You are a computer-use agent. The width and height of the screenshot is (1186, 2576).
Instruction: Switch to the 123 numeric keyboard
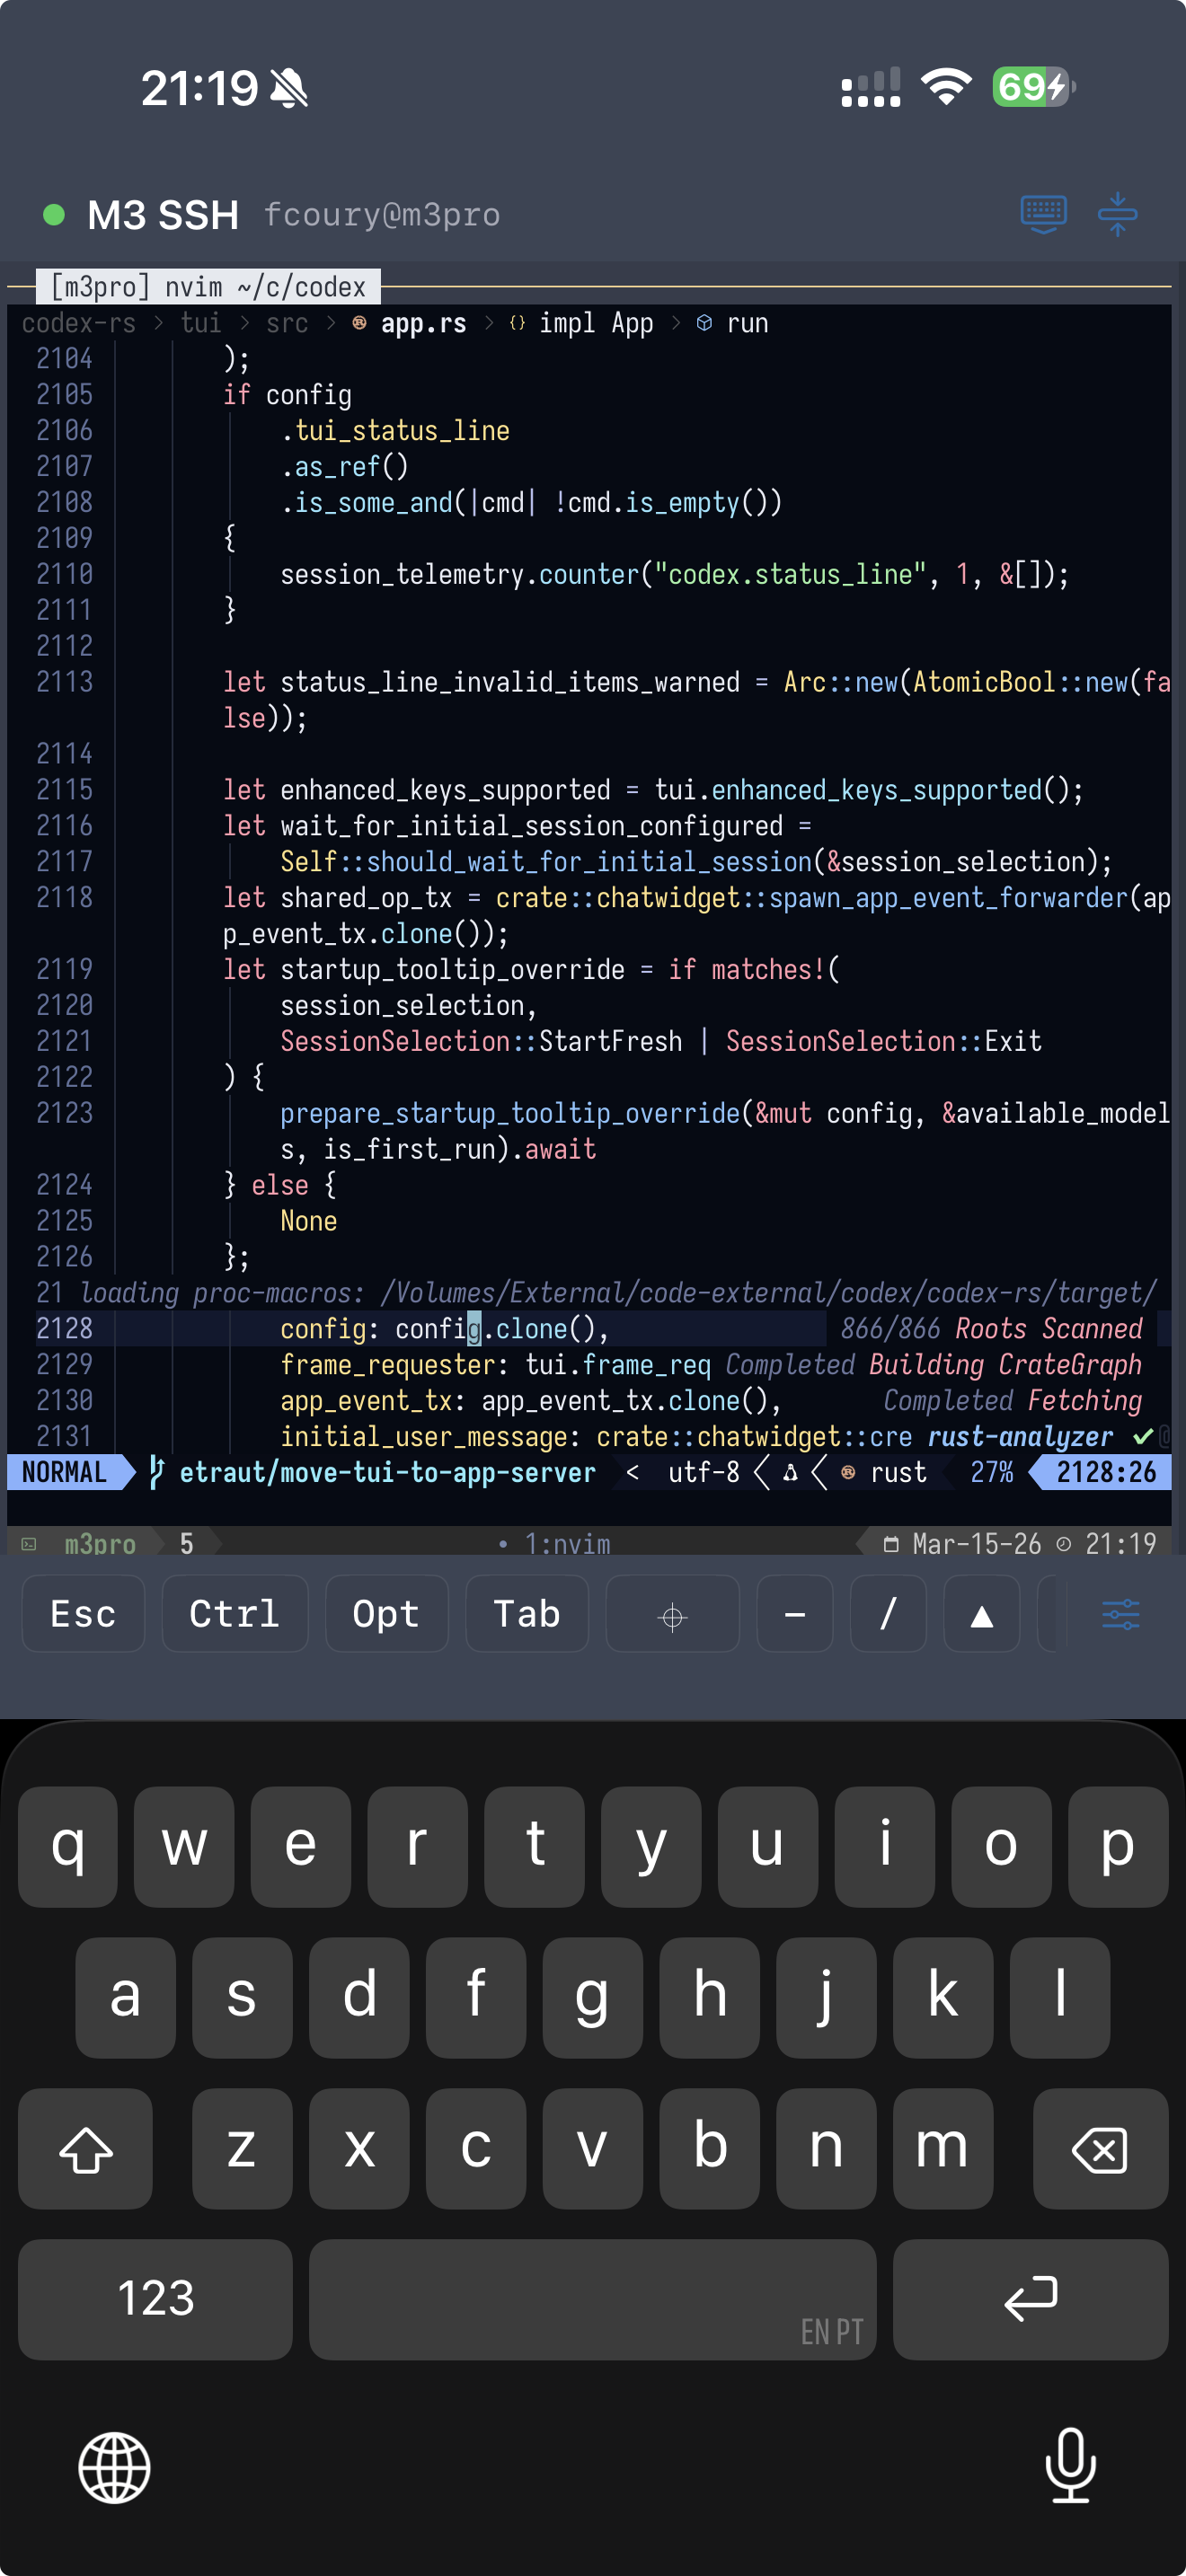155,2299
